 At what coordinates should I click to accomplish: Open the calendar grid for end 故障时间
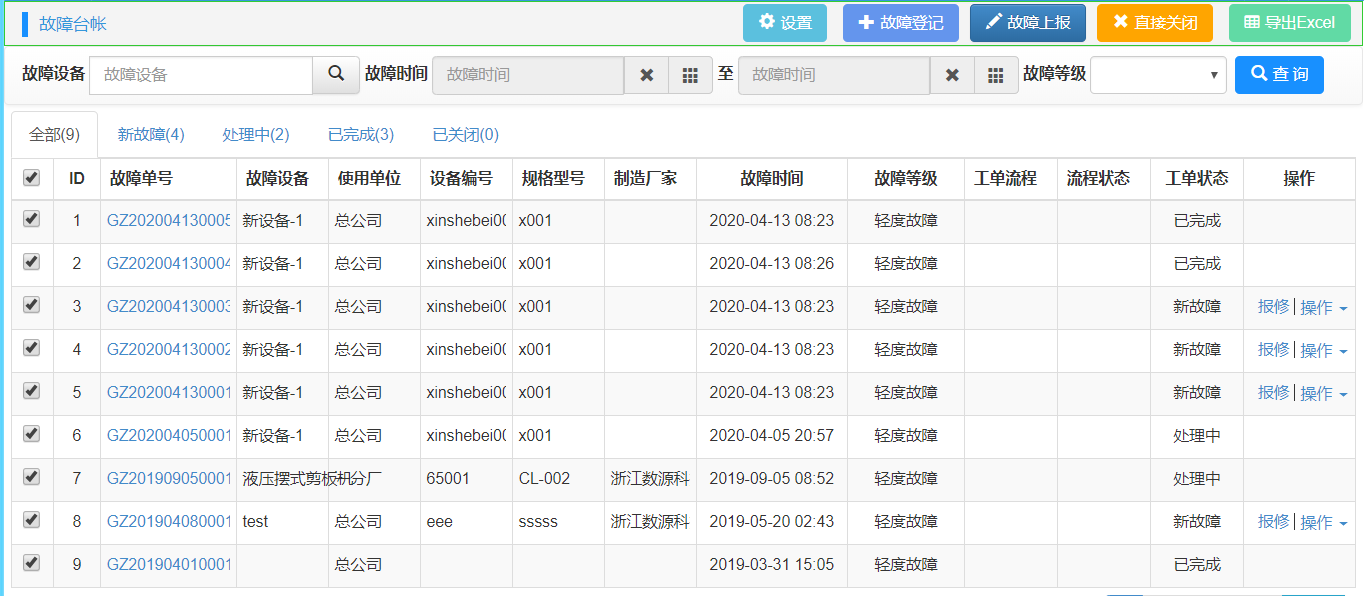tap(995, 75)
